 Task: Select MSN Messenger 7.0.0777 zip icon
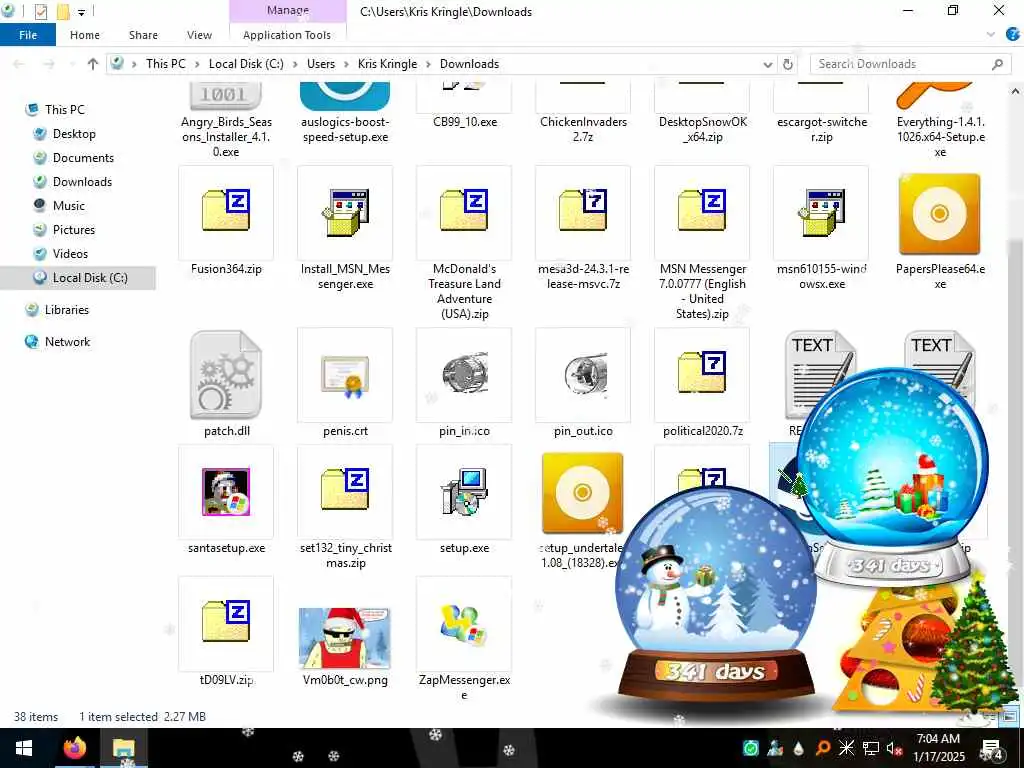(x=702, y=210)
